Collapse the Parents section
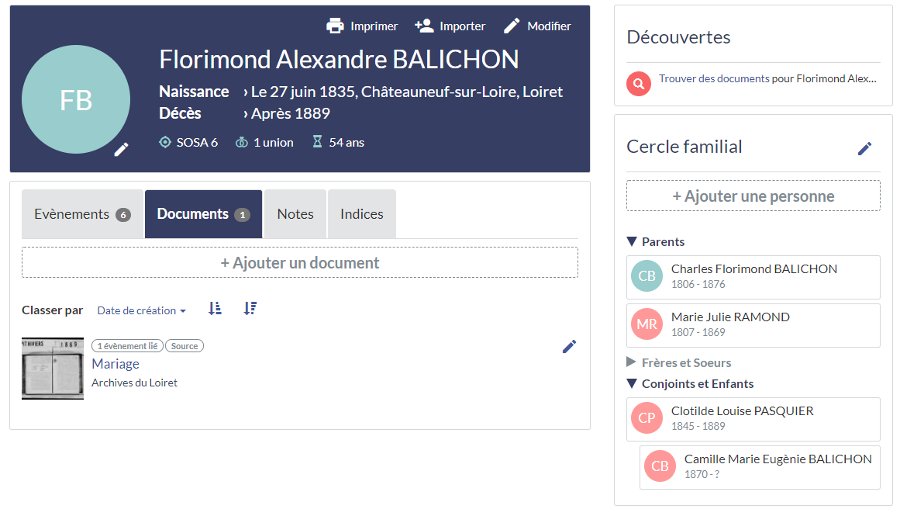Screen dimensions: 900x516 632,242
